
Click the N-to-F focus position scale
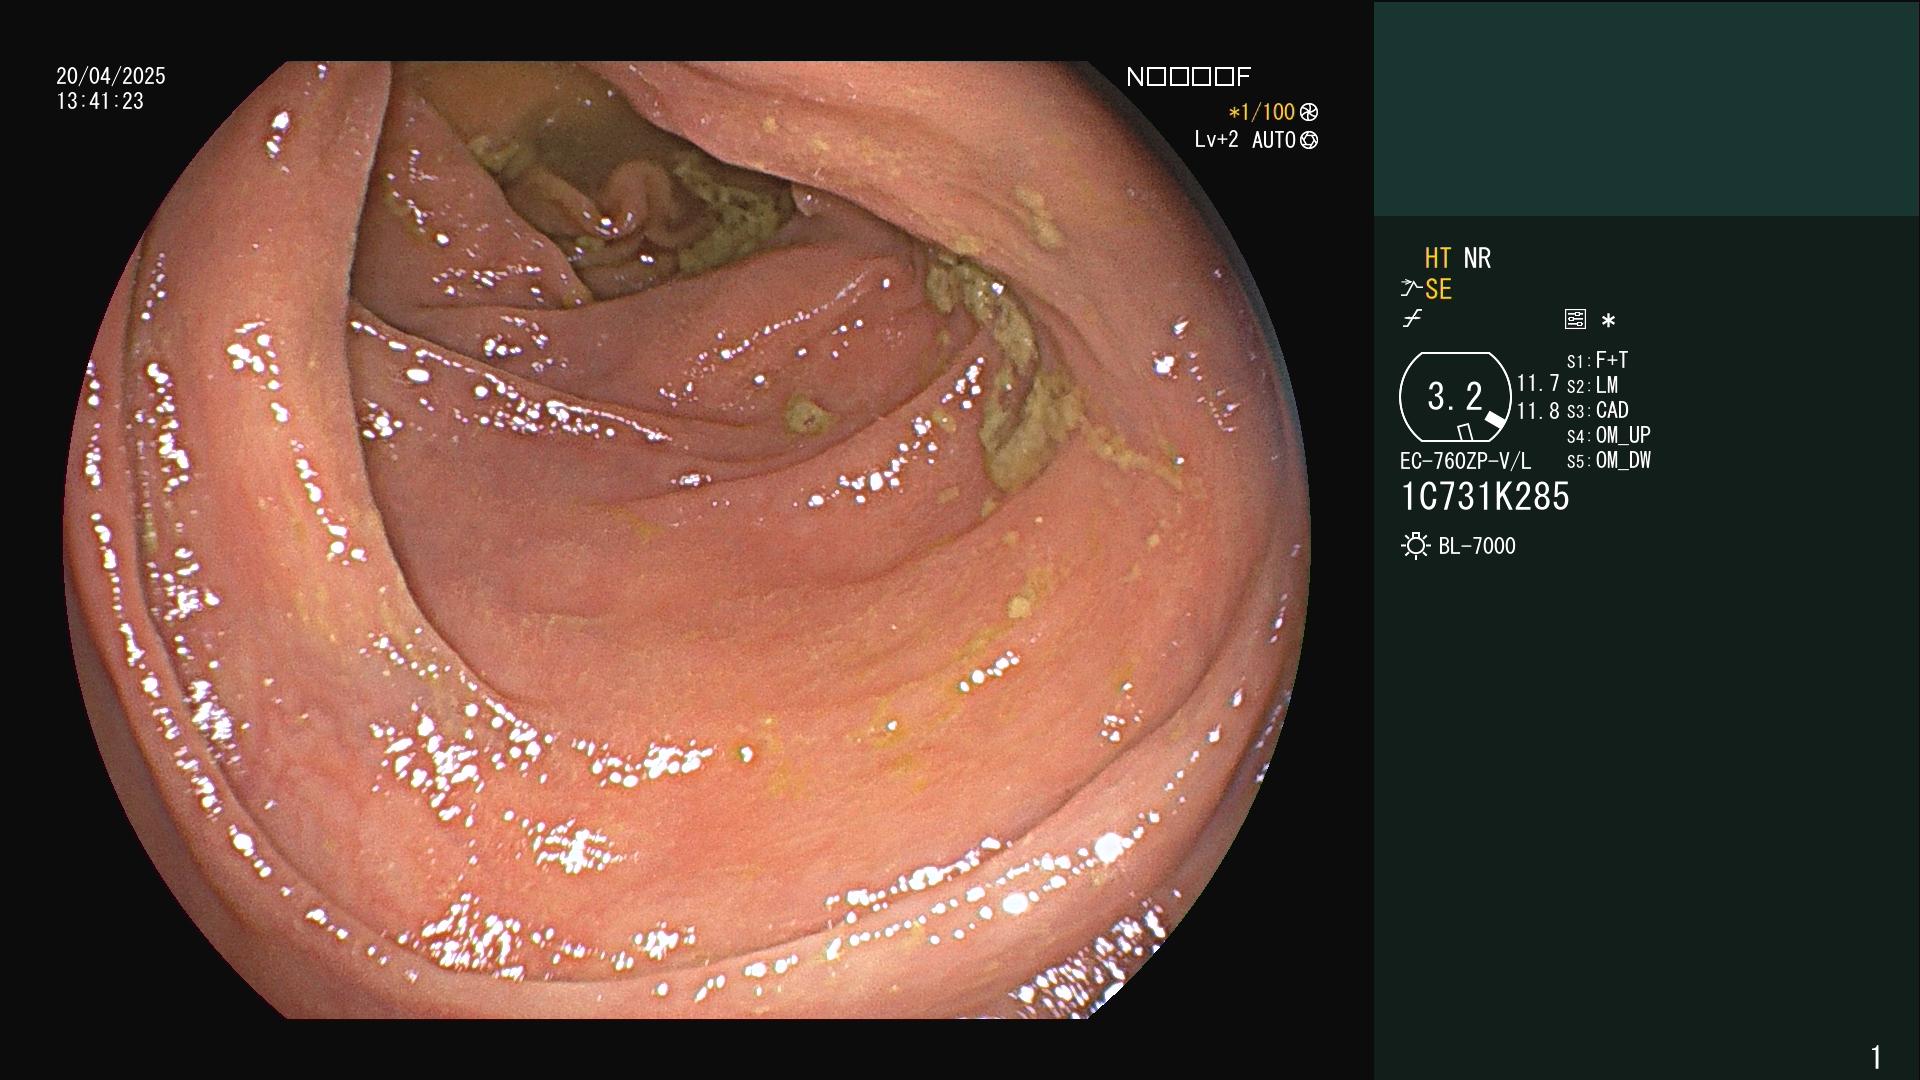point(1188,77)
